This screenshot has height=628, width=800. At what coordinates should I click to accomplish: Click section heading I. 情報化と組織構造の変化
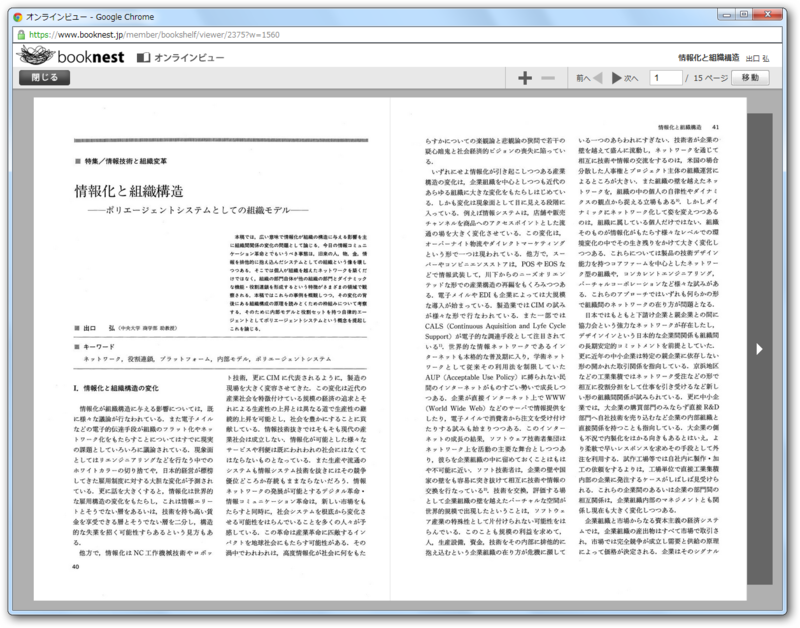[116, 388]
